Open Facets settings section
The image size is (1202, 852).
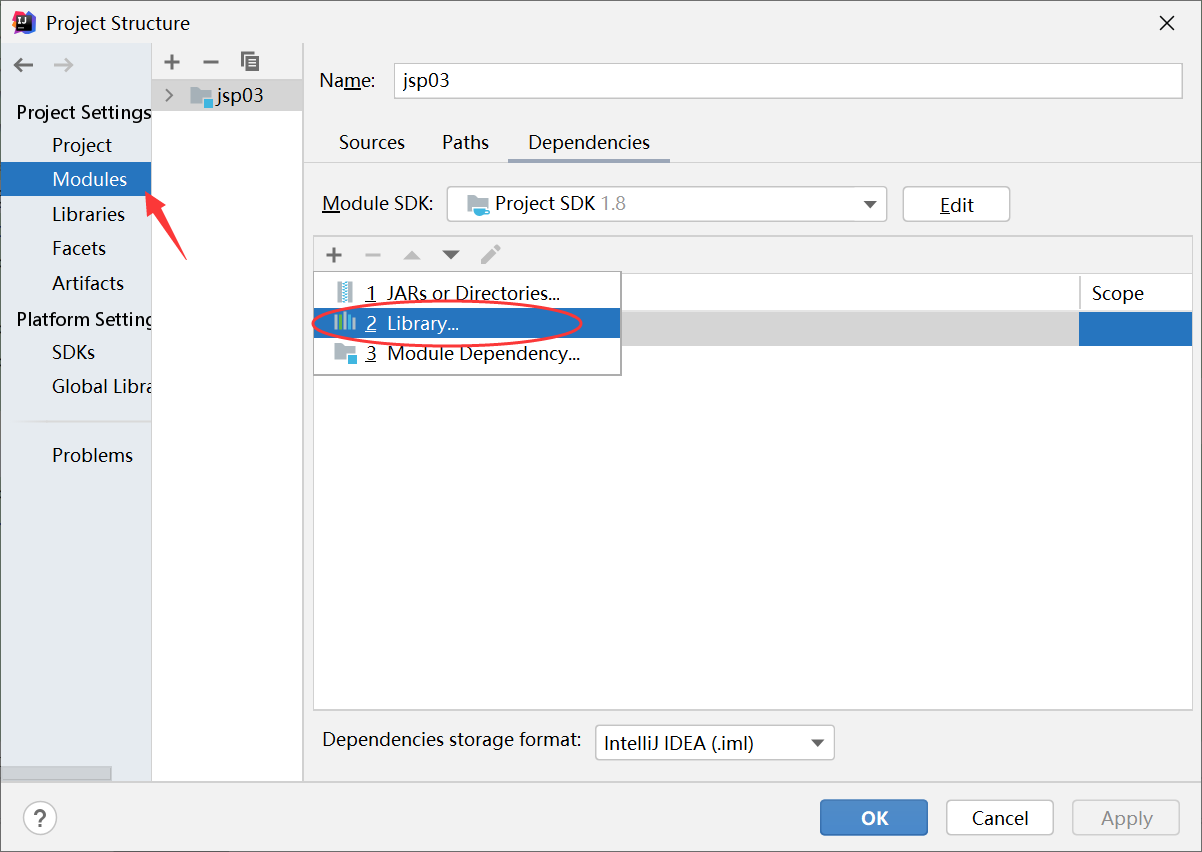(x=79, y=248)
